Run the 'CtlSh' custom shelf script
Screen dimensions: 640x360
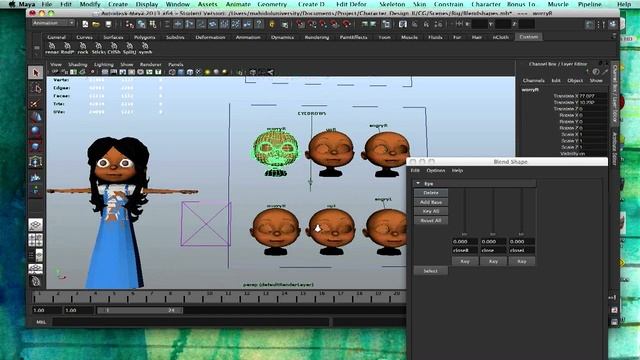click(x=114, y=49)
